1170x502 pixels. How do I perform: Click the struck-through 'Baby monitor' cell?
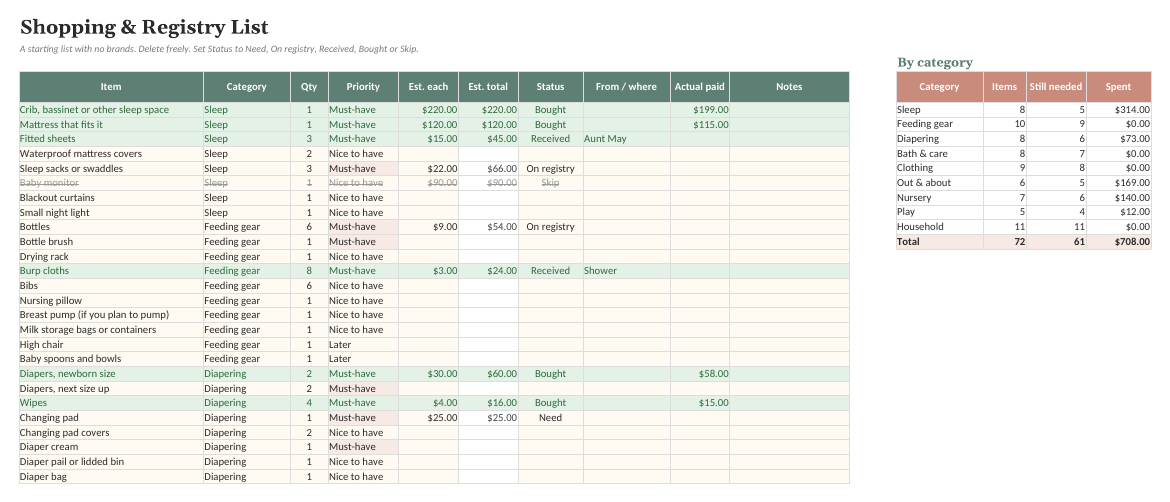tap(111, 183)
